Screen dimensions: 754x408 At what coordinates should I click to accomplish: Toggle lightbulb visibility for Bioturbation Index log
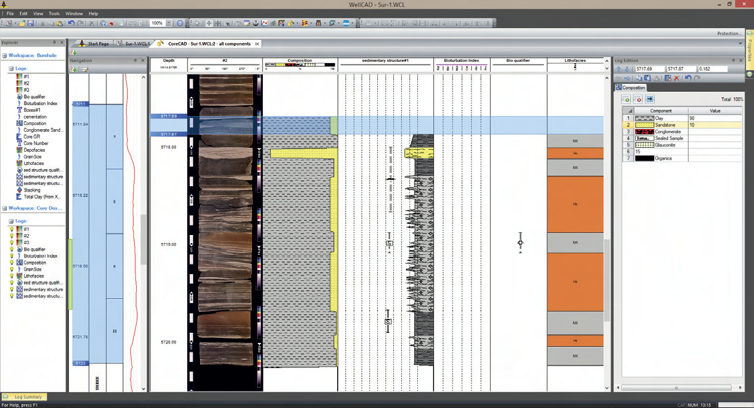12,256
